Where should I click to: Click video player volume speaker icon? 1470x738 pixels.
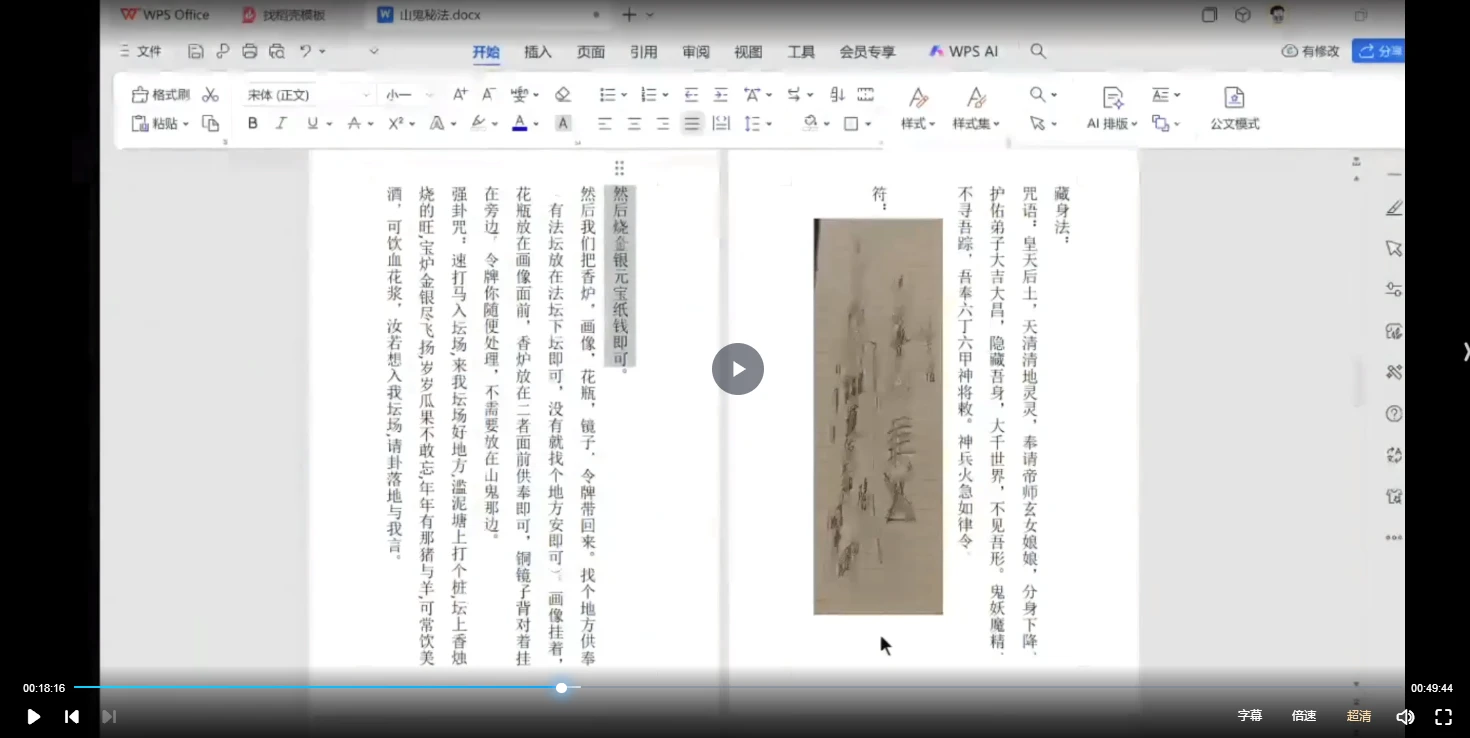(1405, 716)
